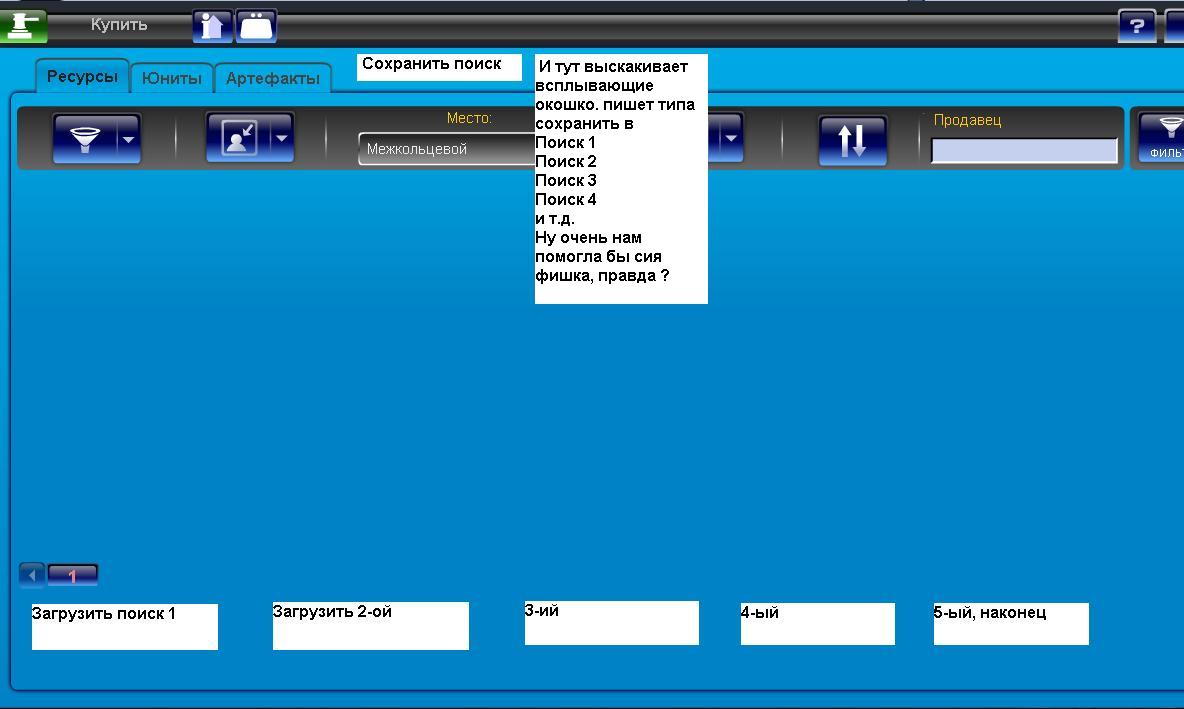The width and height of the screenshot is (1184, 709).
Task: Click the Сохранить поиск box
Action: click(x=439, y=67)
